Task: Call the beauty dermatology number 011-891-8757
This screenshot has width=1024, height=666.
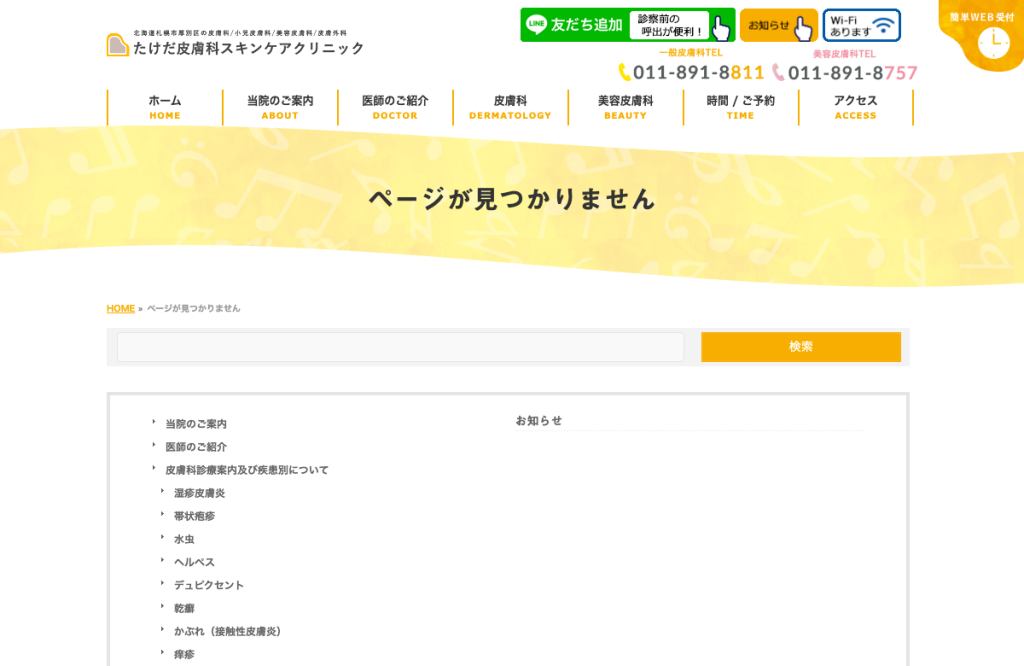Action: (852, 72)
